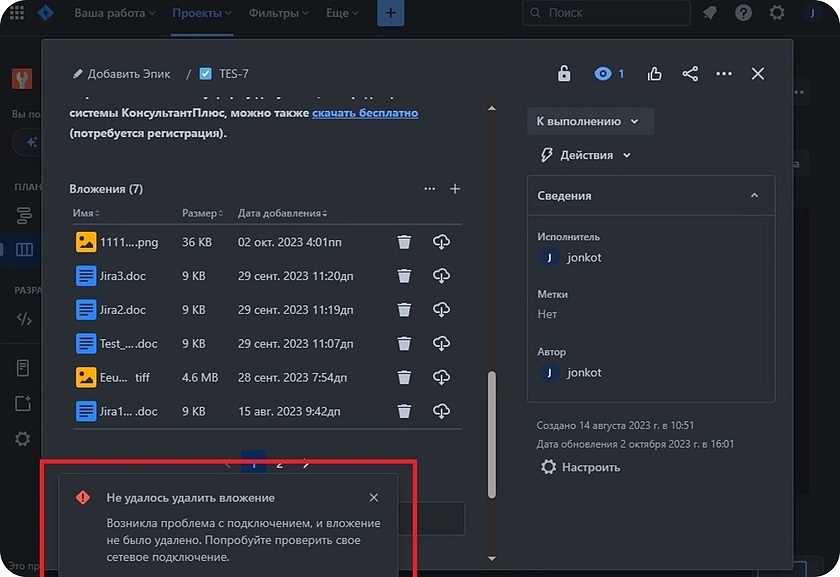
Task: Click the "скачать бесплатно" link
Action: pos(365,114)
